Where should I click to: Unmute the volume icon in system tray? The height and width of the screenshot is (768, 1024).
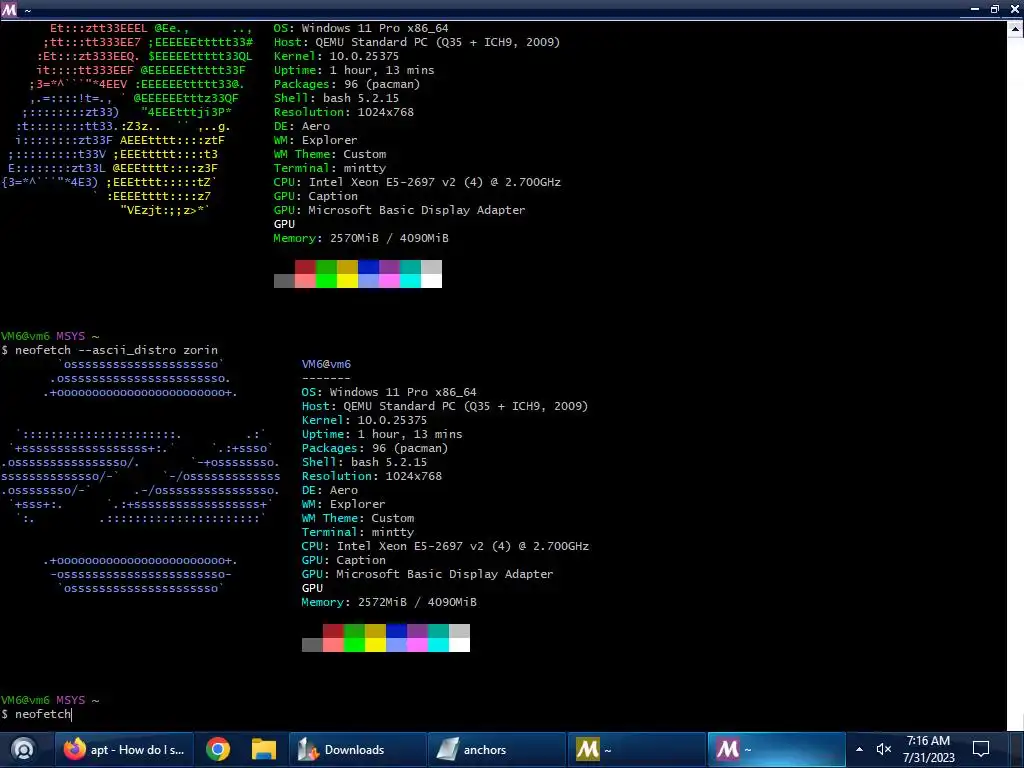(x=884, y=750)
